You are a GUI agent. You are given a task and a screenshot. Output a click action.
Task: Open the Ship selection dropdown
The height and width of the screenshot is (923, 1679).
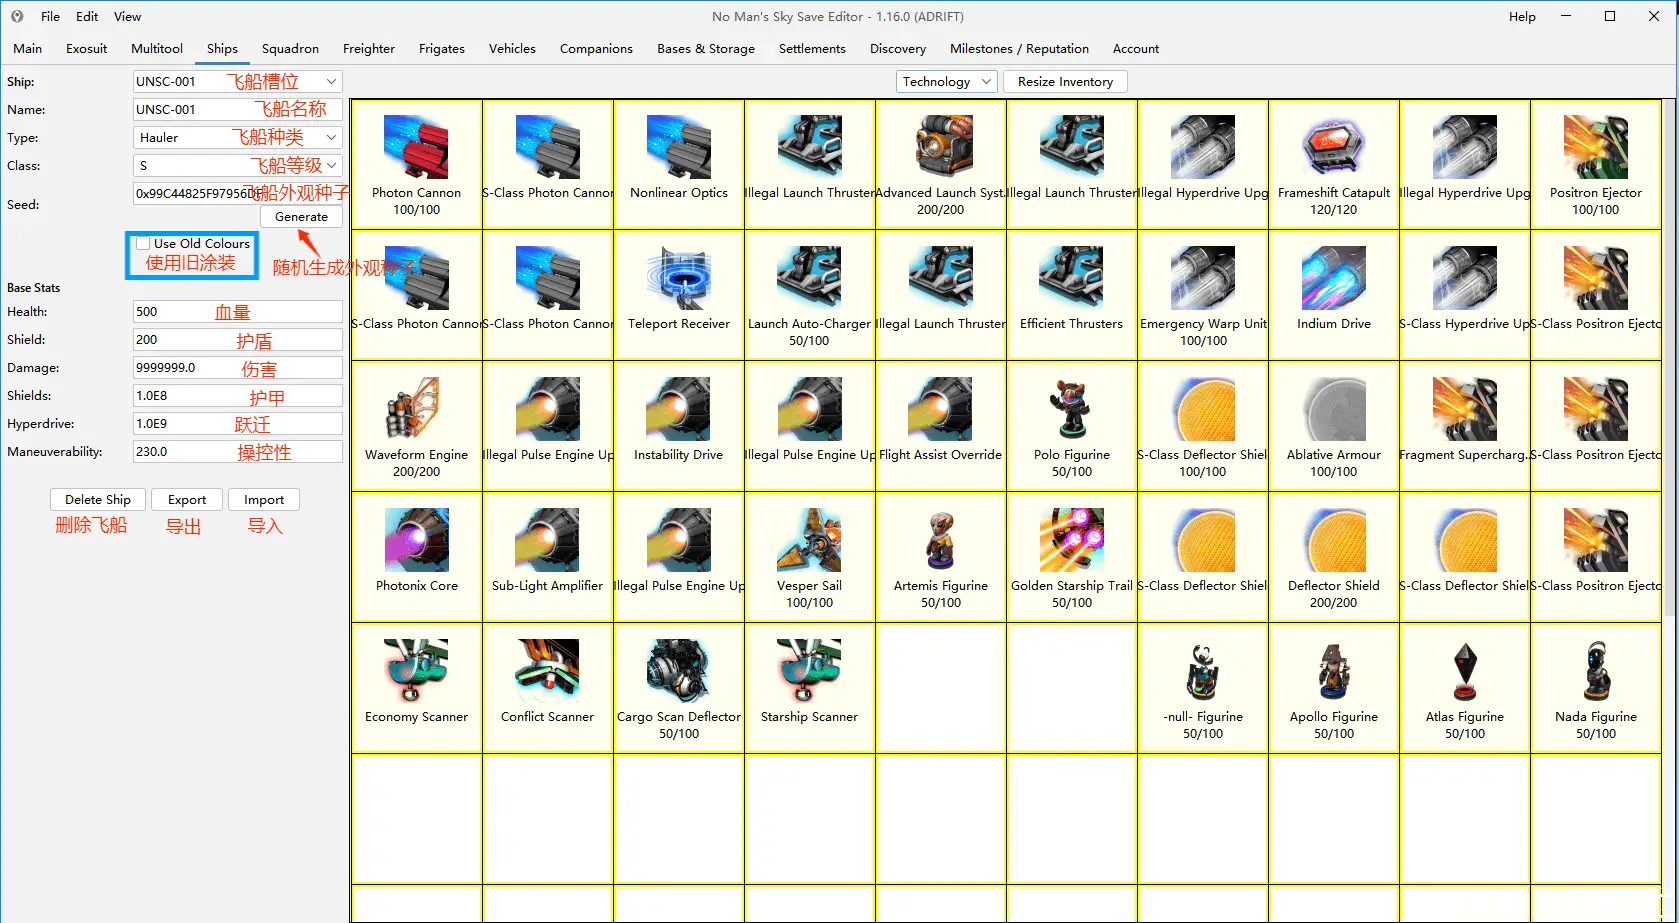point(238,82)
